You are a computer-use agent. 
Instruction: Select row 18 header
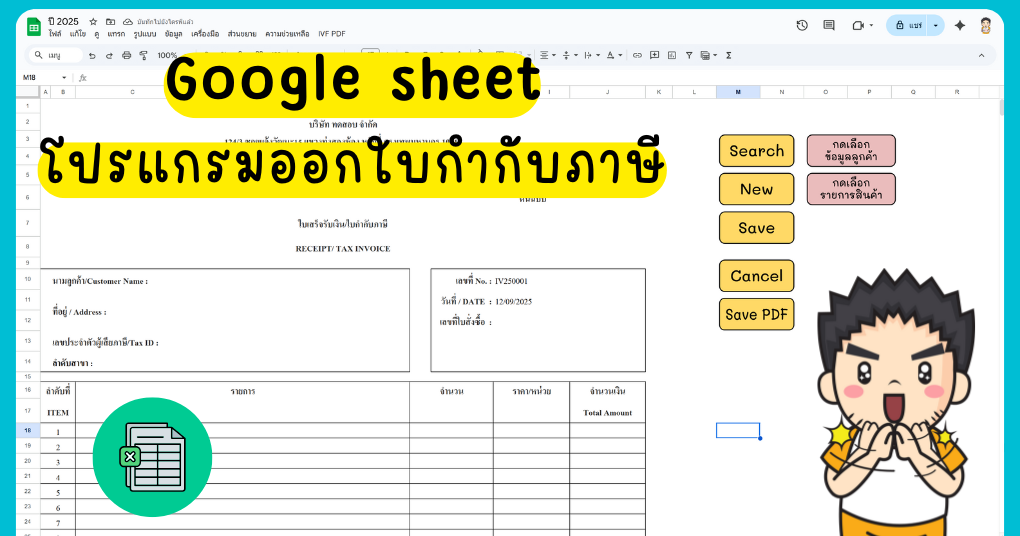coord(28,430)
